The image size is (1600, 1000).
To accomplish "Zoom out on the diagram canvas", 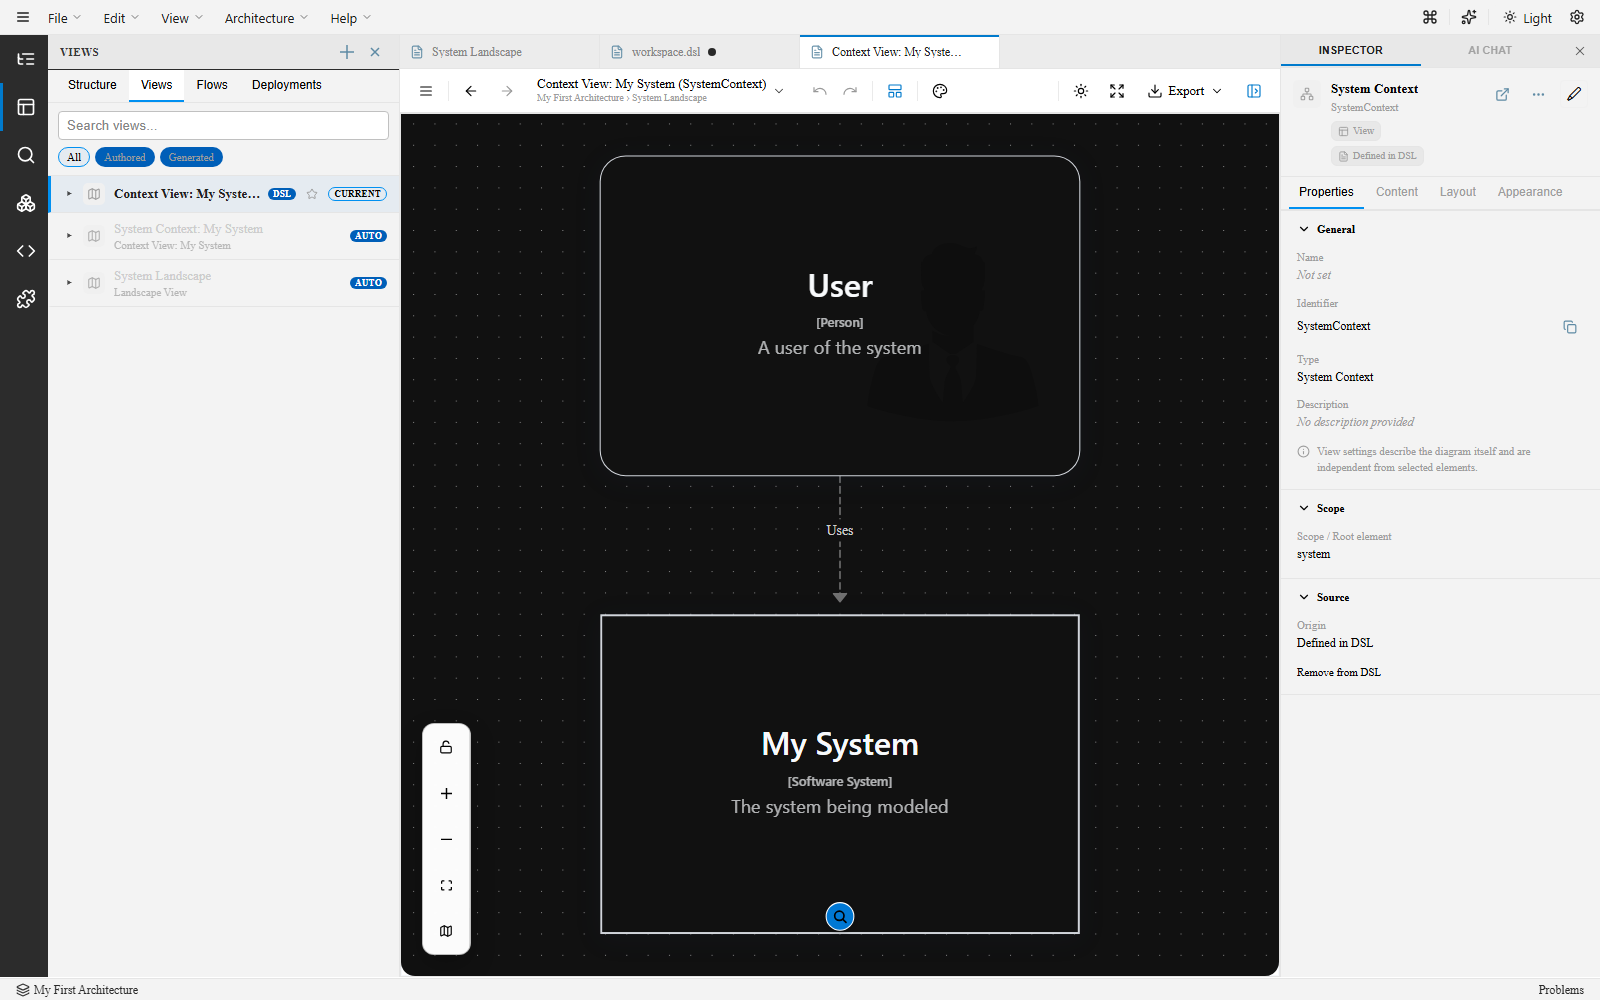I will click(x=446, y=840).
